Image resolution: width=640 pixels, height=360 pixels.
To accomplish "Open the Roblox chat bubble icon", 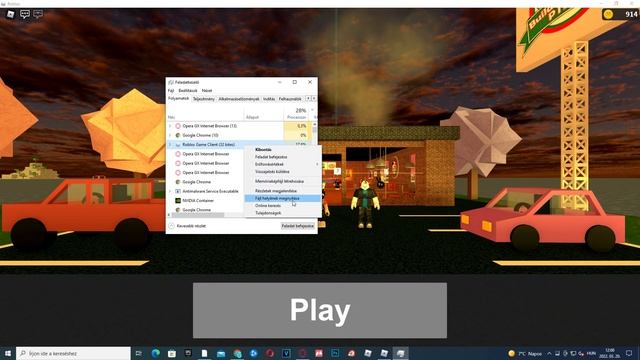I will [25, 14].
